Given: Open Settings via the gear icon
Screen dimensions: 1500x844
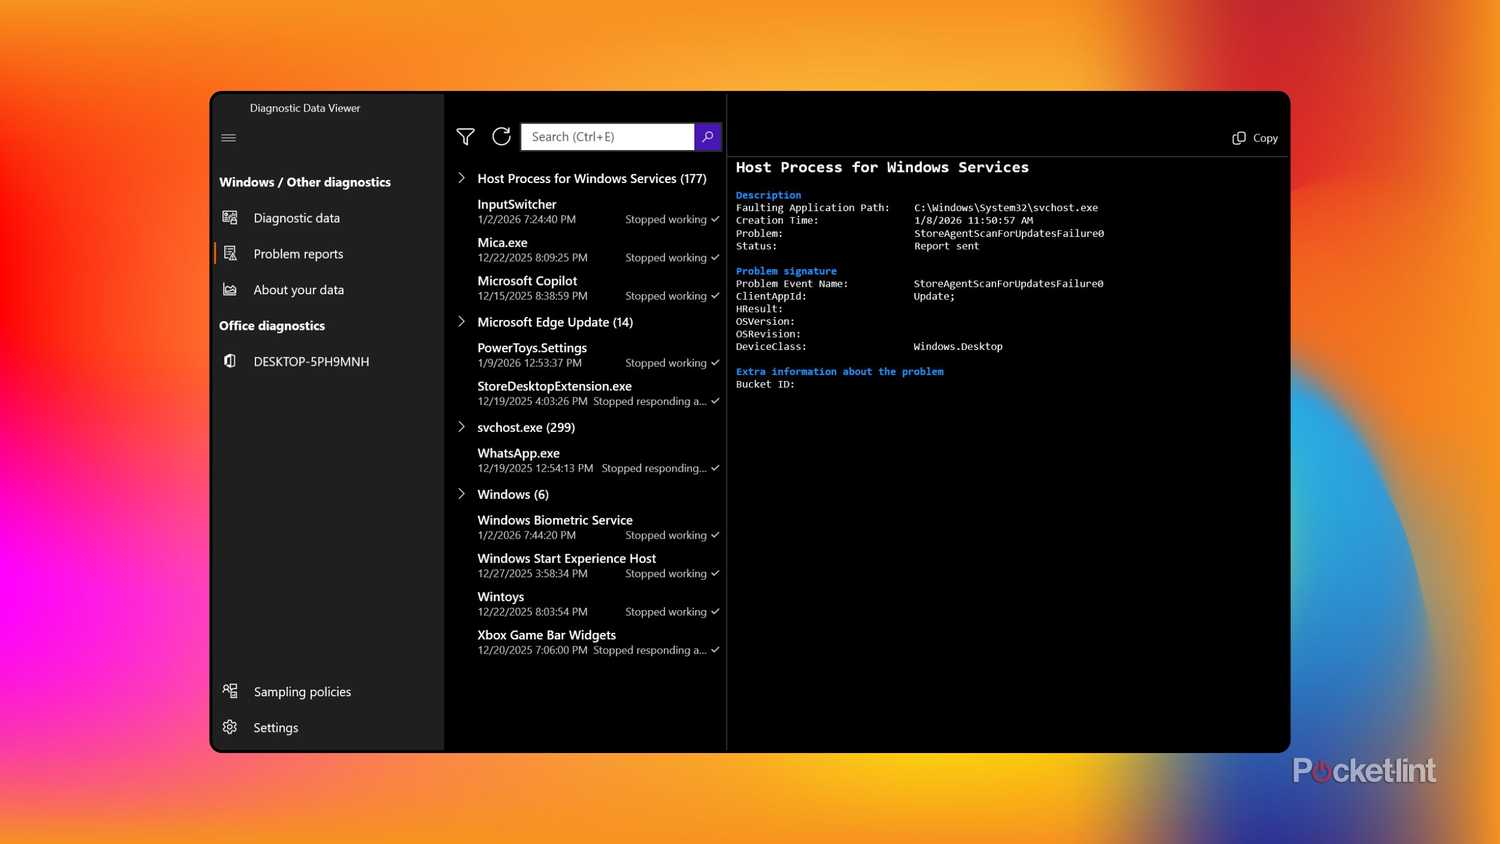Looking at the screenshot, I should click(230, 727).
